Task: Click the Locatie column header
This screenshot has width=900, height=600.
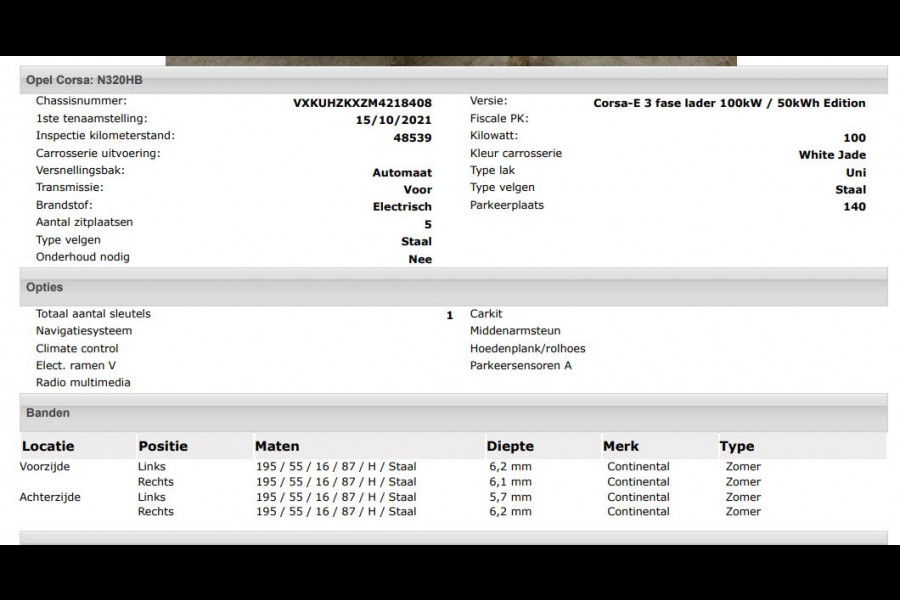Action: click(x=48, y=446)
